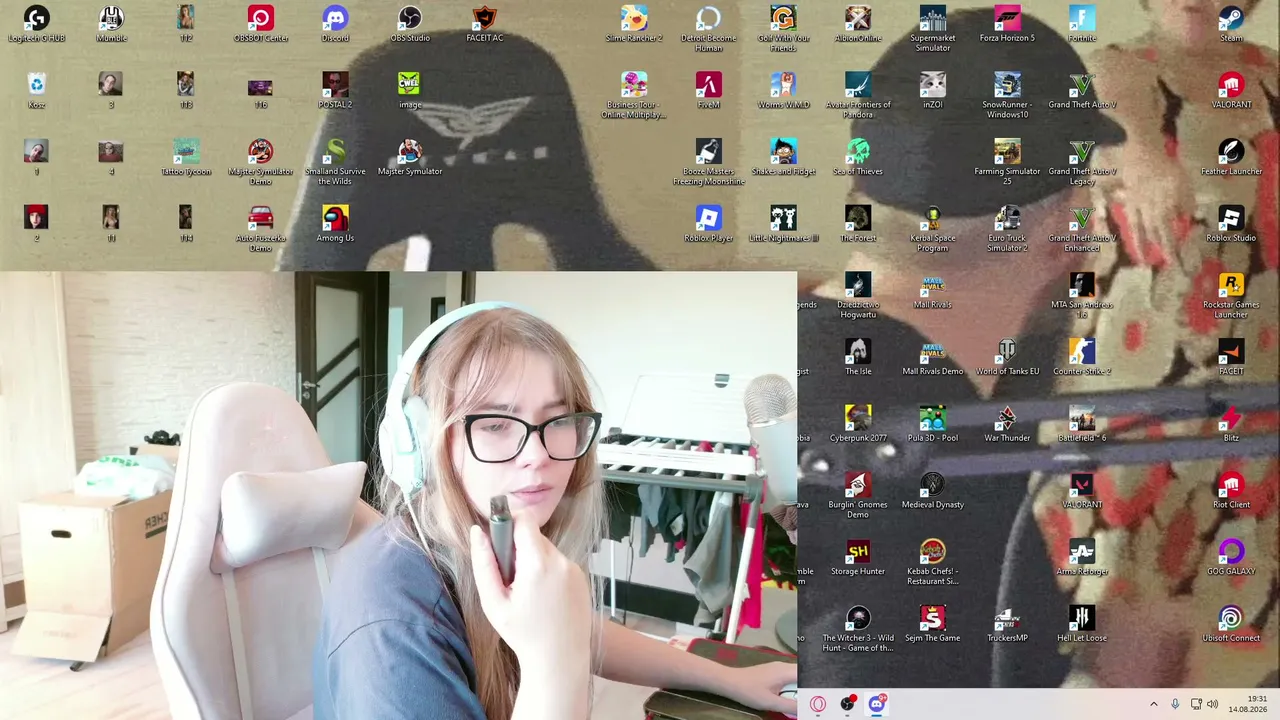This screenshot has width=1280, height=720.
Task: Select the Feather Launcher icon
Action: 1231,158
